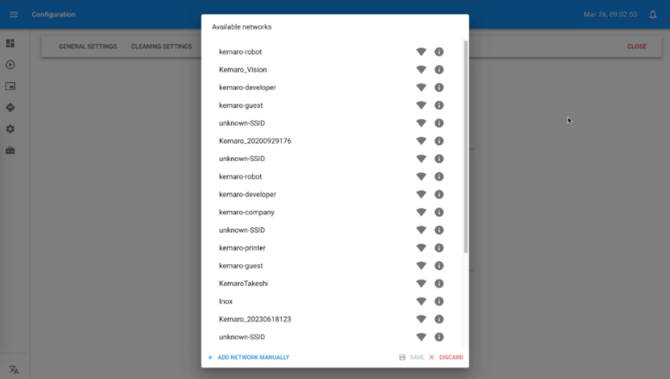Switch to the Cleaning Settings tab
The width and height of the screenshot is (670, 379).
pos(162,47)
